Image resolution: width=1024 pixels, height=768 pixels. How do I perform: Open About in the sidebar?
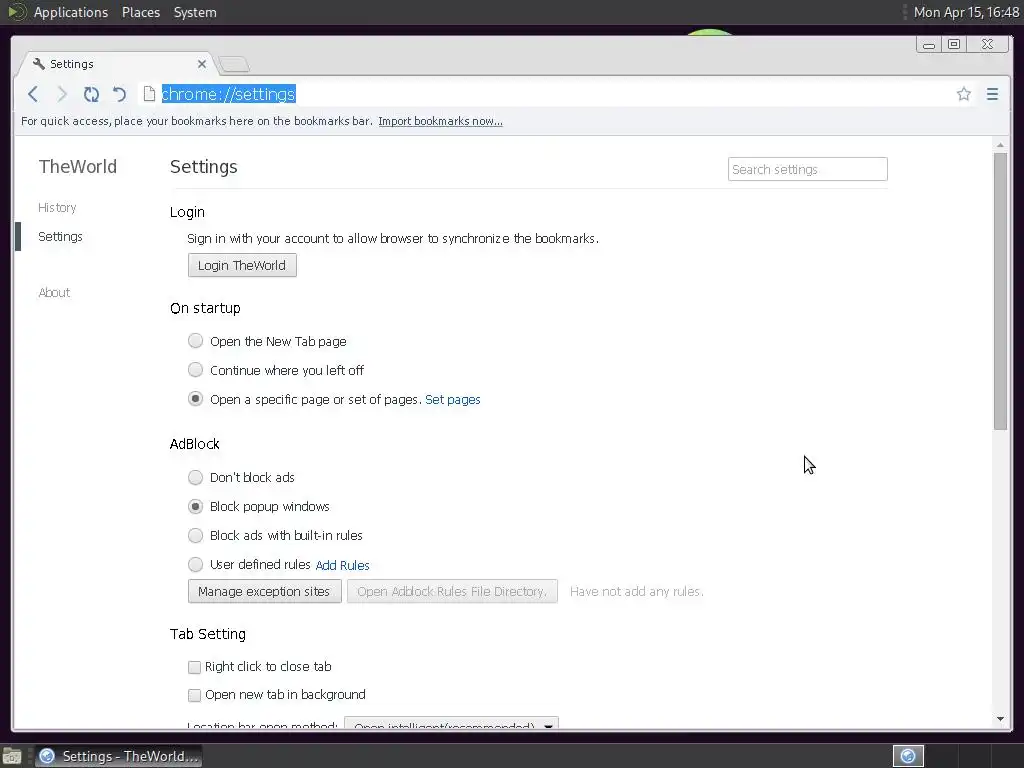tap(54, 293)
